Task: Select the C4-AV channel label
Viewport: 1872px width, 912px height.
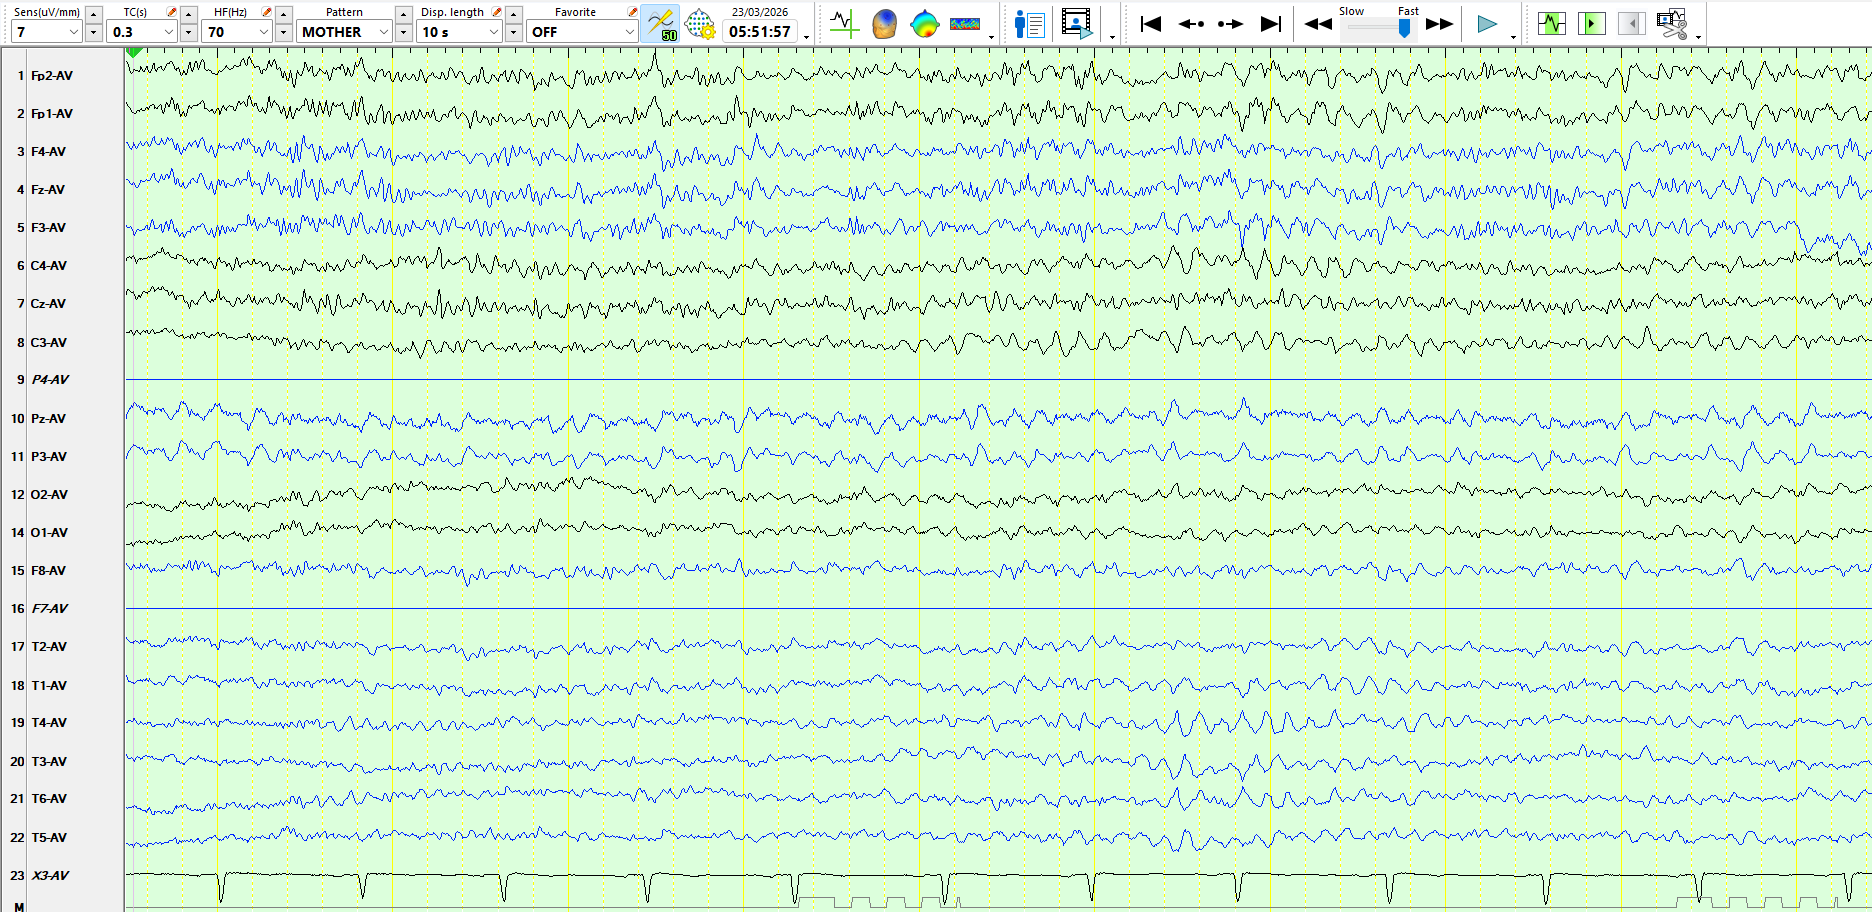Action: pos(49,266)
